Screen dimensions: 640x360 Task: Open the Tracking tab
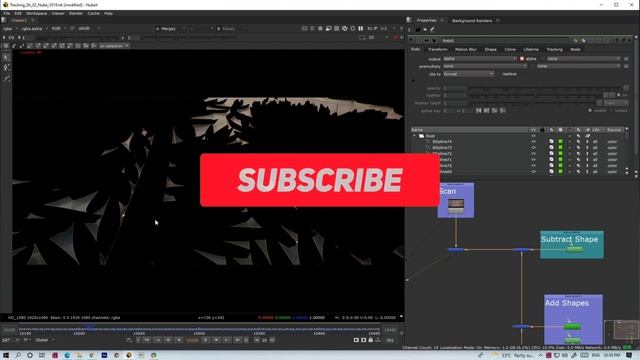555,49
